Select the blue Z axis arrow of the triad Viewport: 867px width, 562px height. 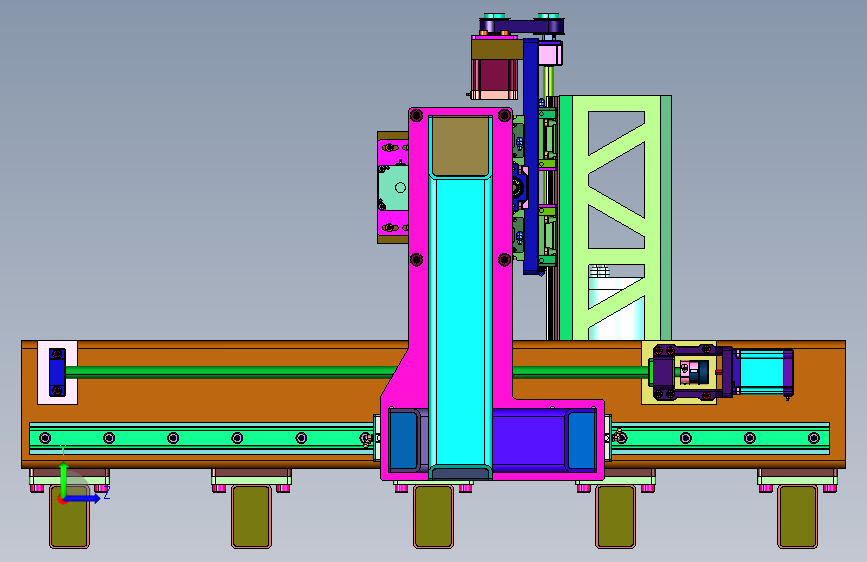point(83,498)
